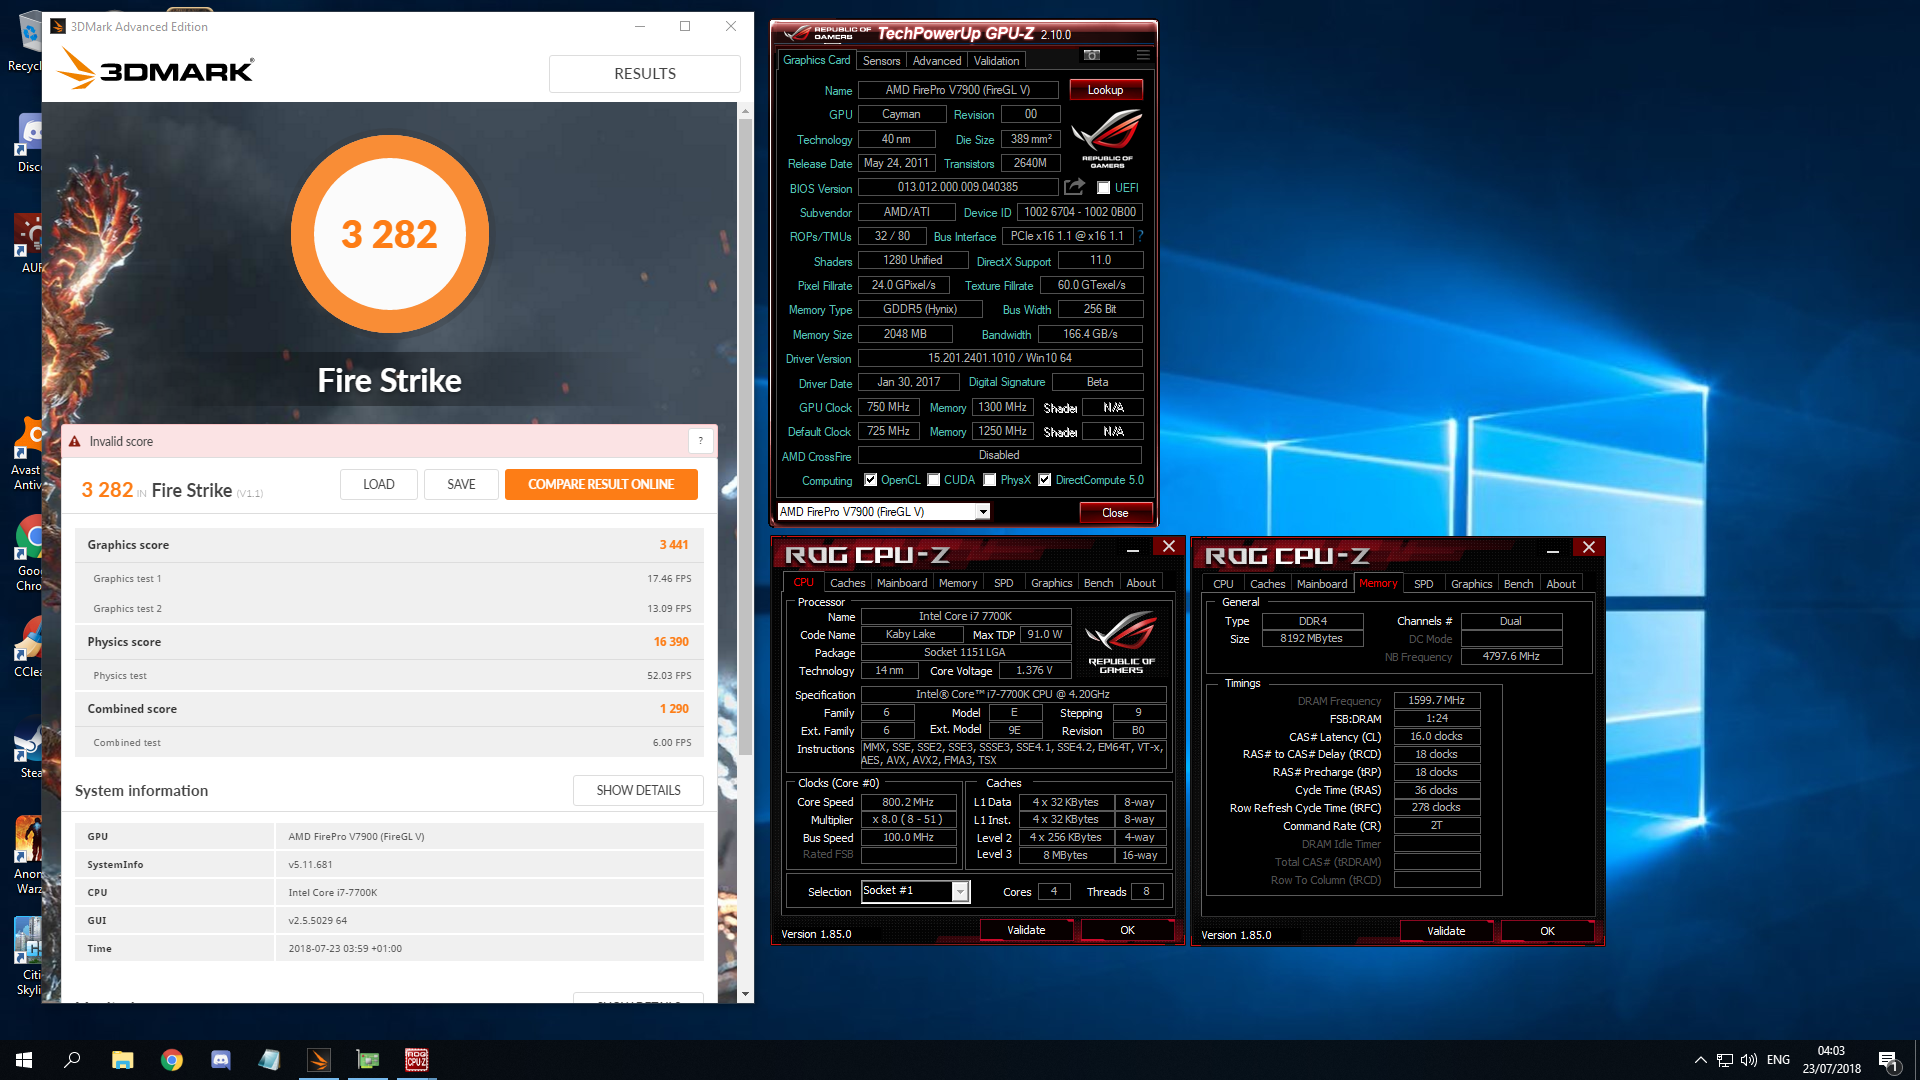Toggle the CUDA checkbox
This screenshot has width=1920, height=1080.
(x=934, y=480)
